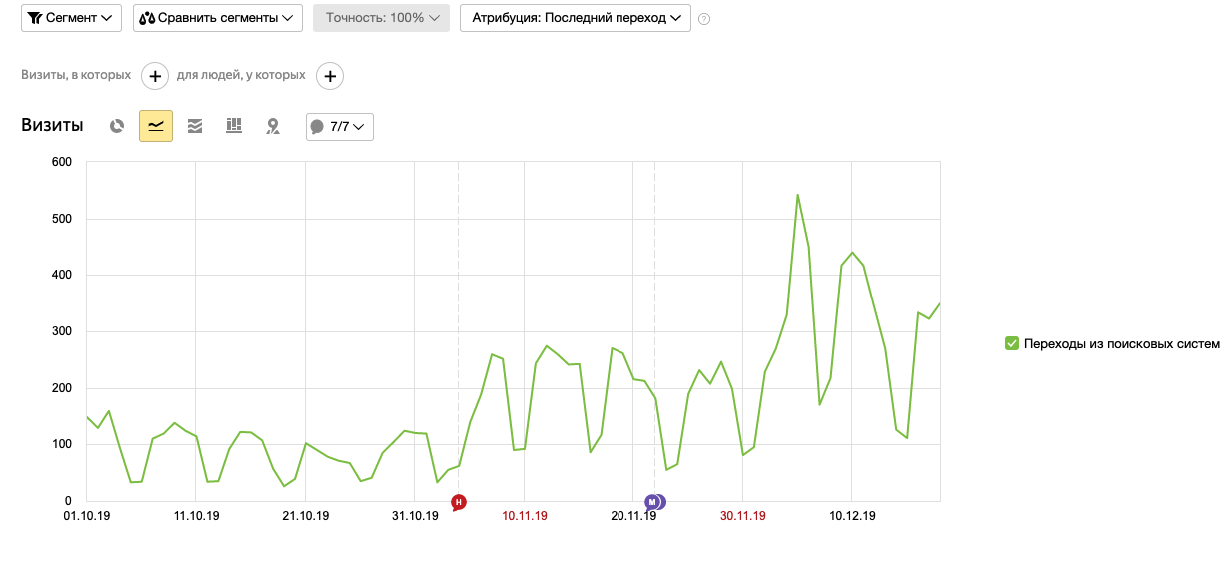Viewport: 1229px width, 581px height.
Task: Select the line chart view icon
Action: pyautogui.click(x=156, y=126)
